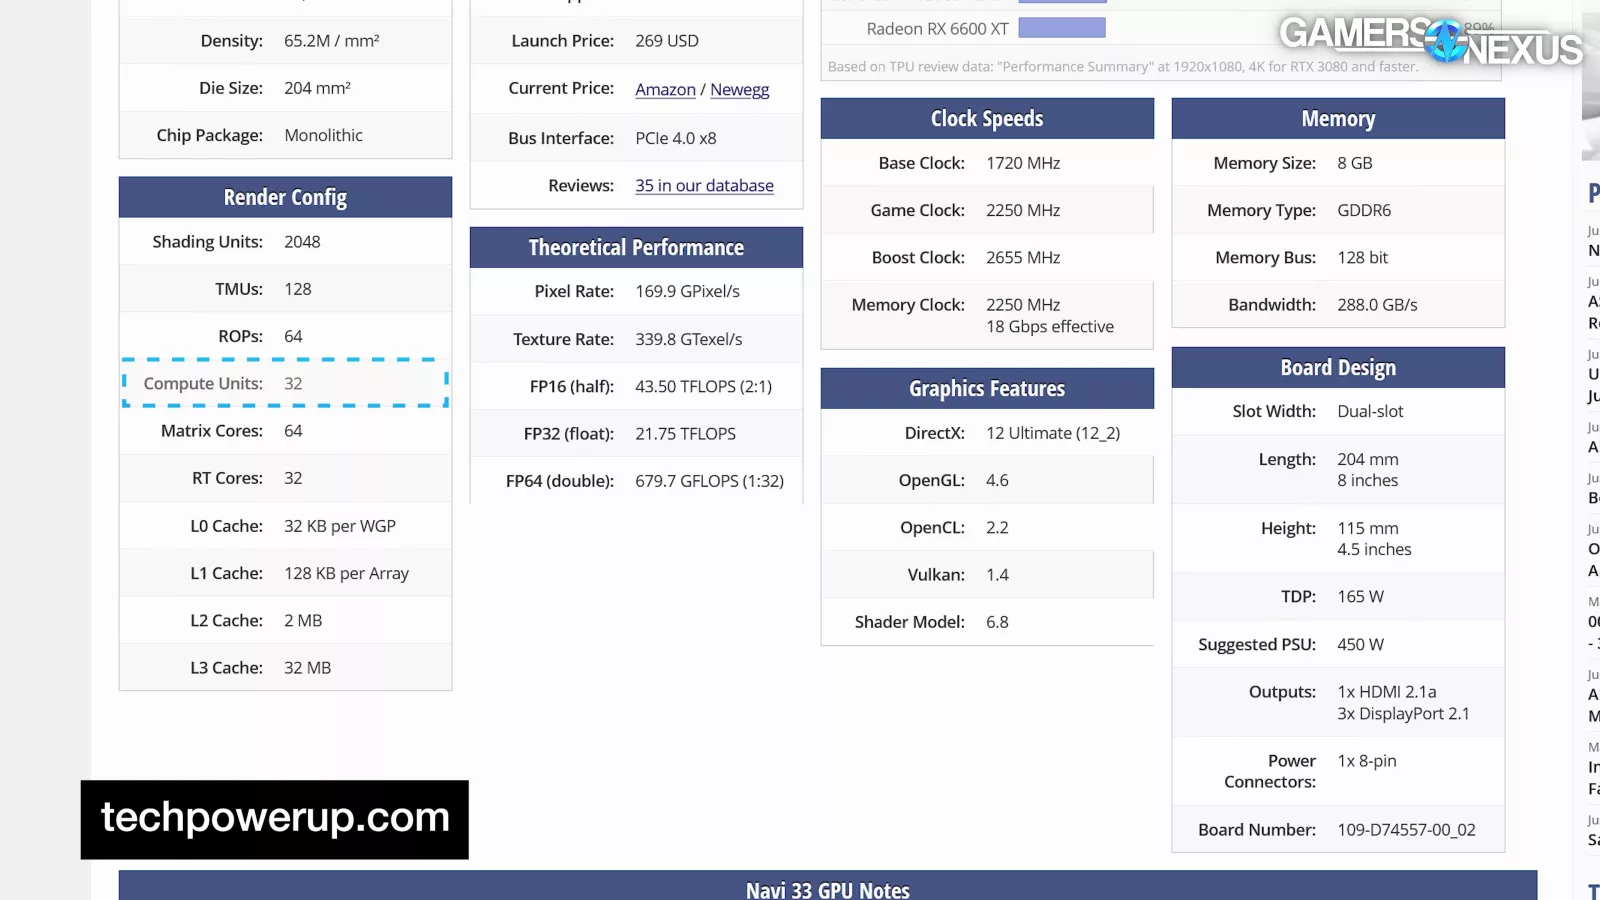The width and height of the screenshot is (1600, 900).
Task: Select the '18 Gbps effective' memory clock text
Action: [x=1050, y=327]
